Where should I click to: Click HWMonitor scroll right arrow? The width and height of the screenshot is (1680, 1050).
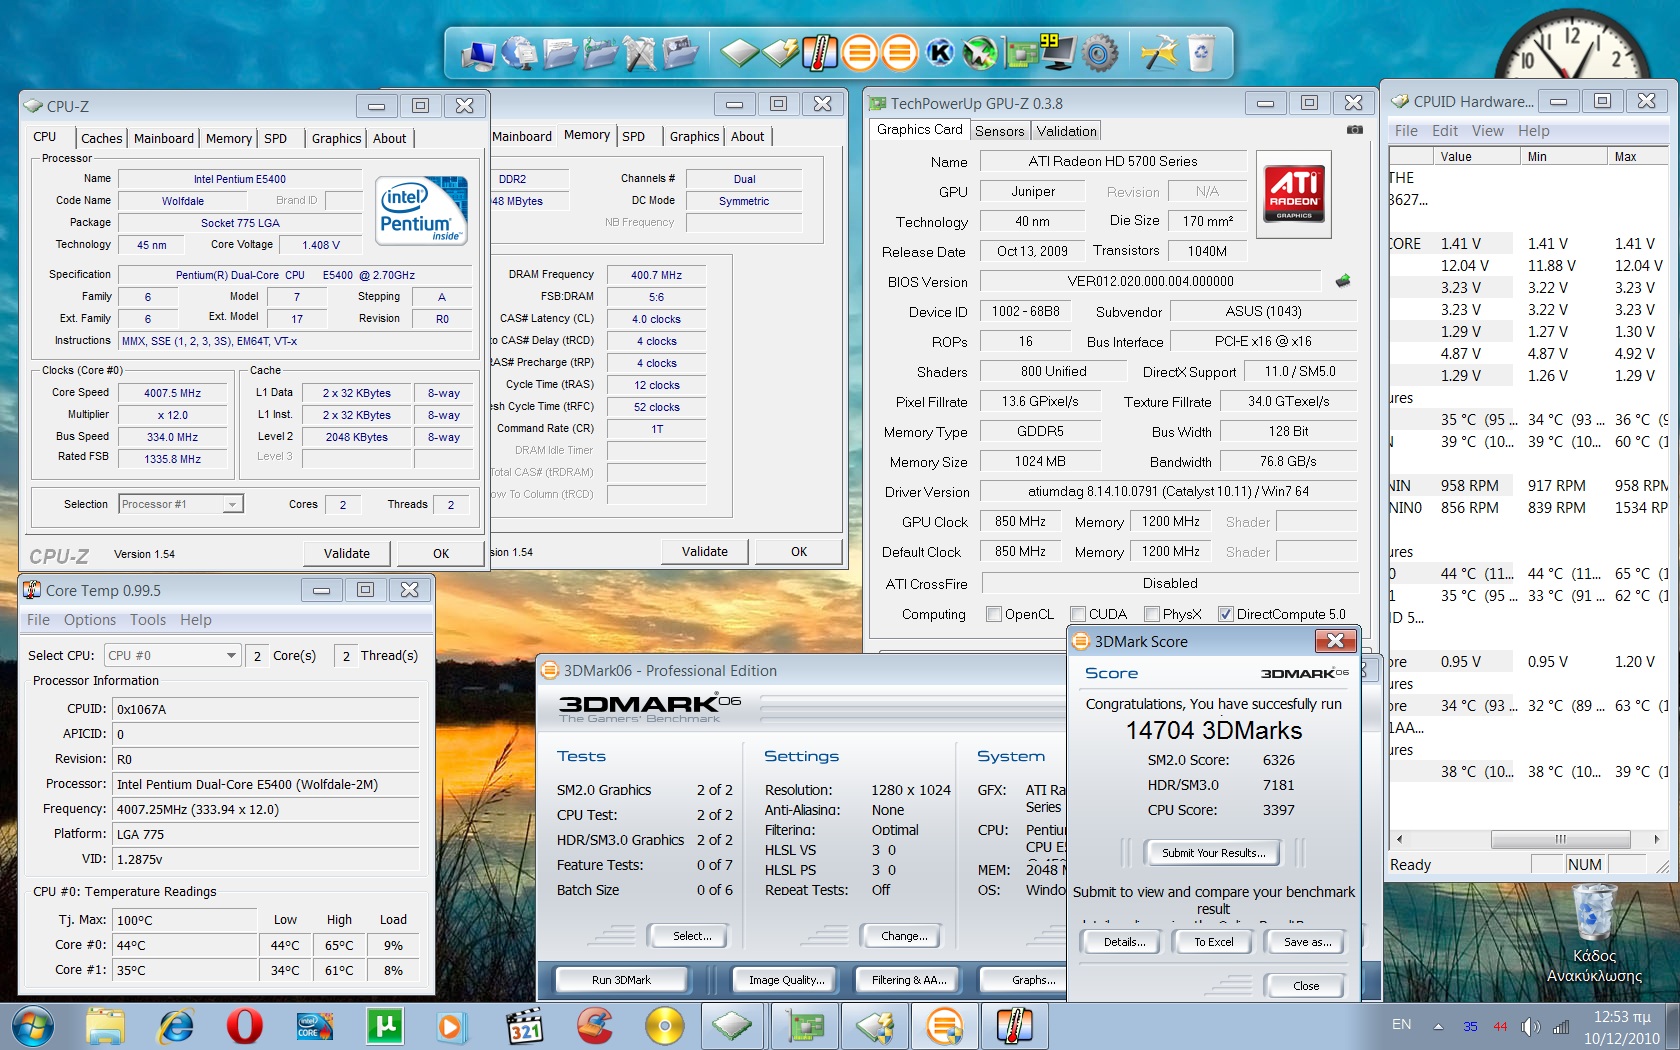point(1657,839)
